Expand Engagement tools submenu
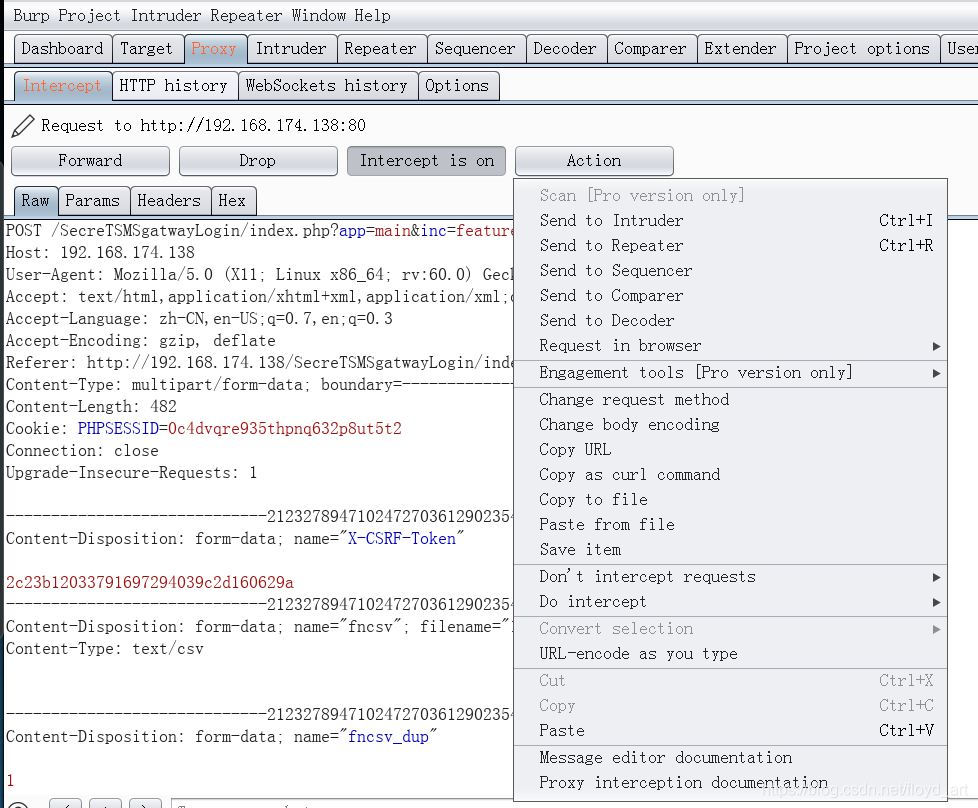 point(730,373)
